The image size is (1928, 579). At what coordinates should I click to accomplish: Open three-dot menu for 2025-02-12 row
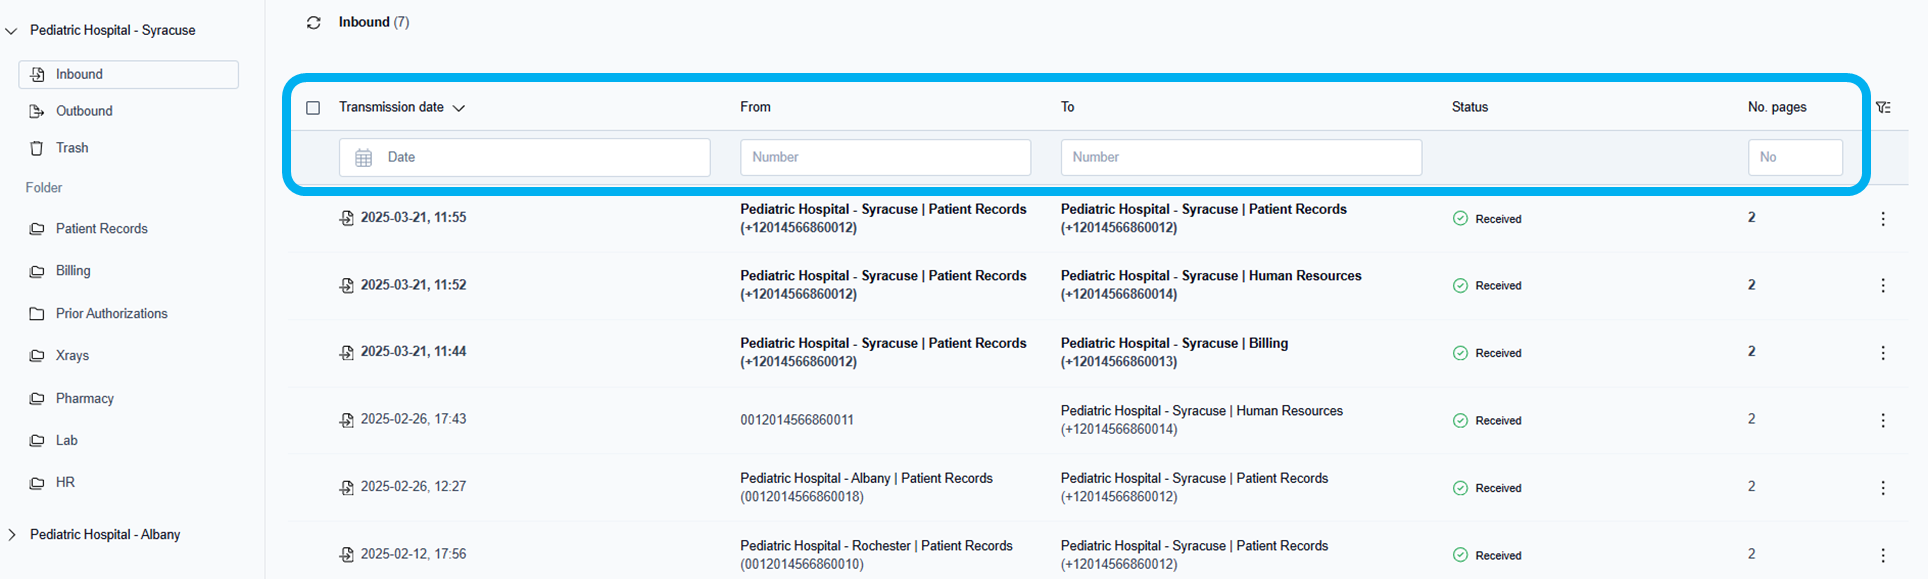click(1882, 555)
